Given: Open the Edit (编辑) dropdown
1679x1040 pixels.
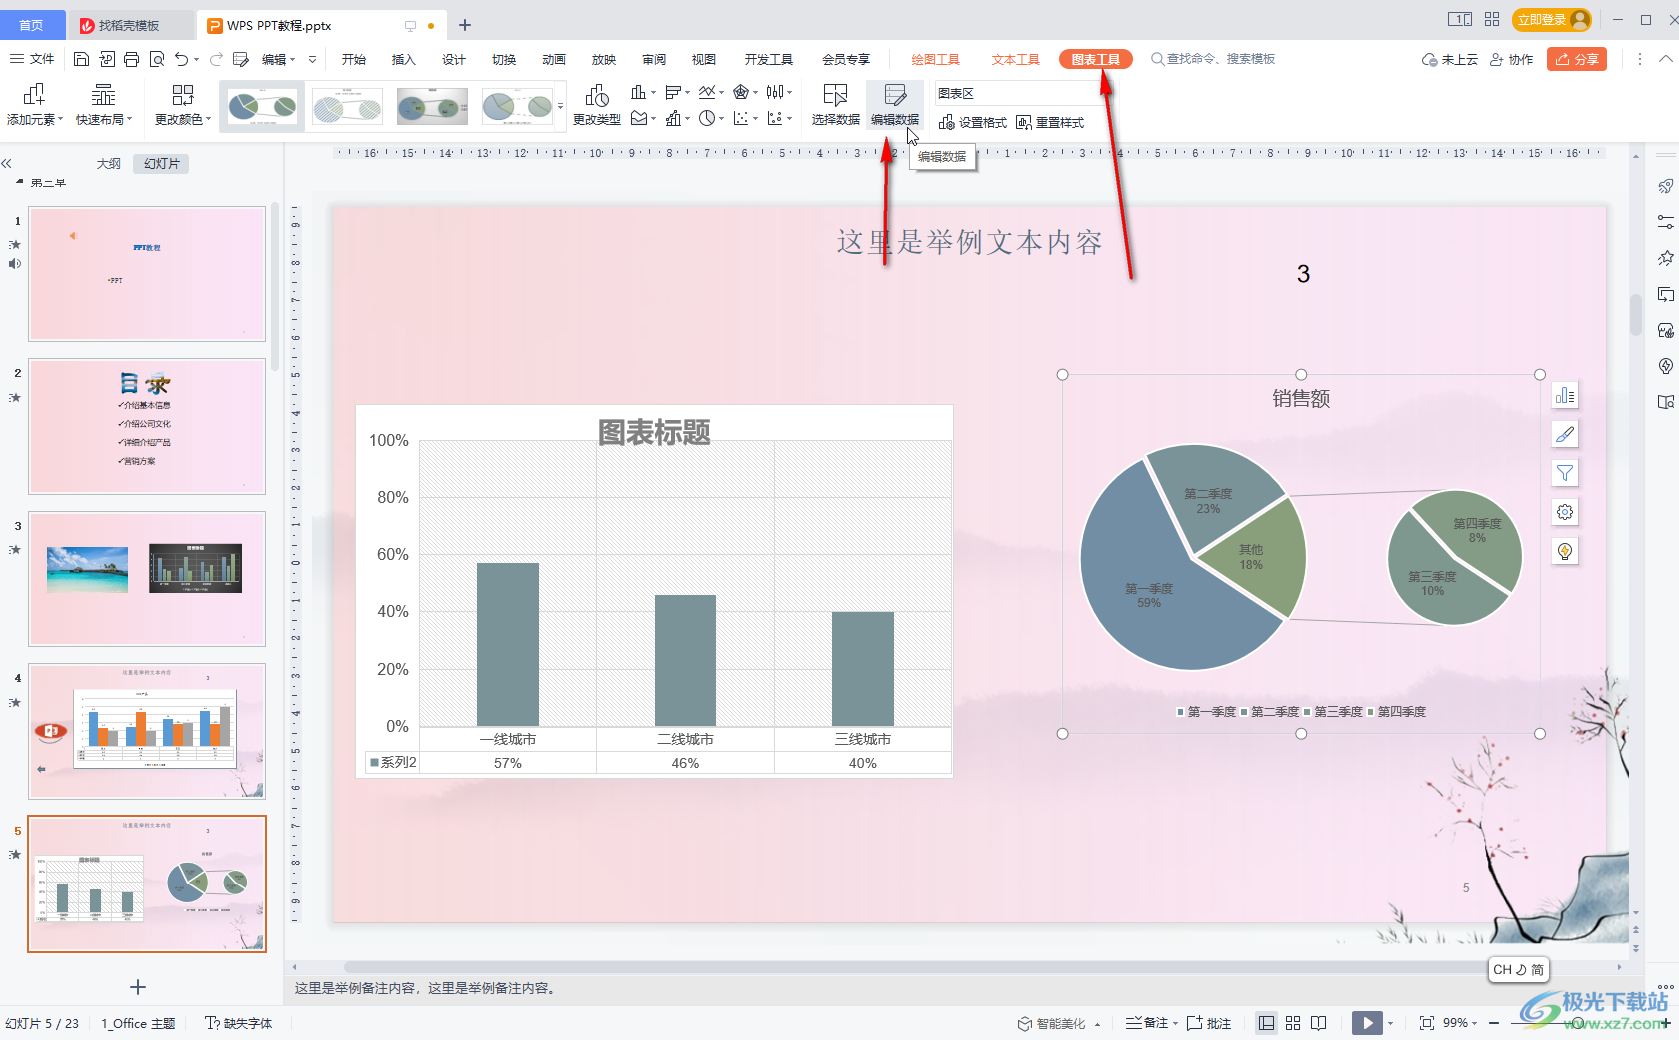Looking at the screenshot, I should (x=279, y=59).
